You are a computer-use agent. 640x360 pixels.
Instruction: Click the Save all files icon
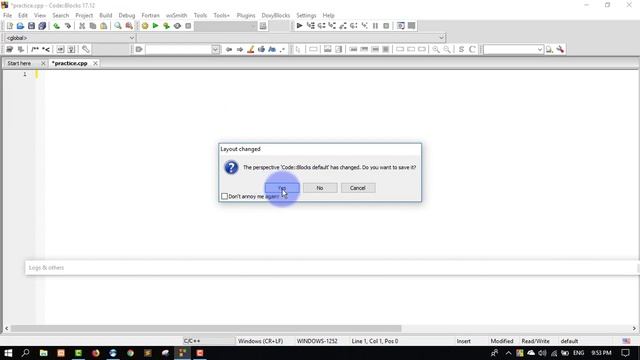point(42,26)
